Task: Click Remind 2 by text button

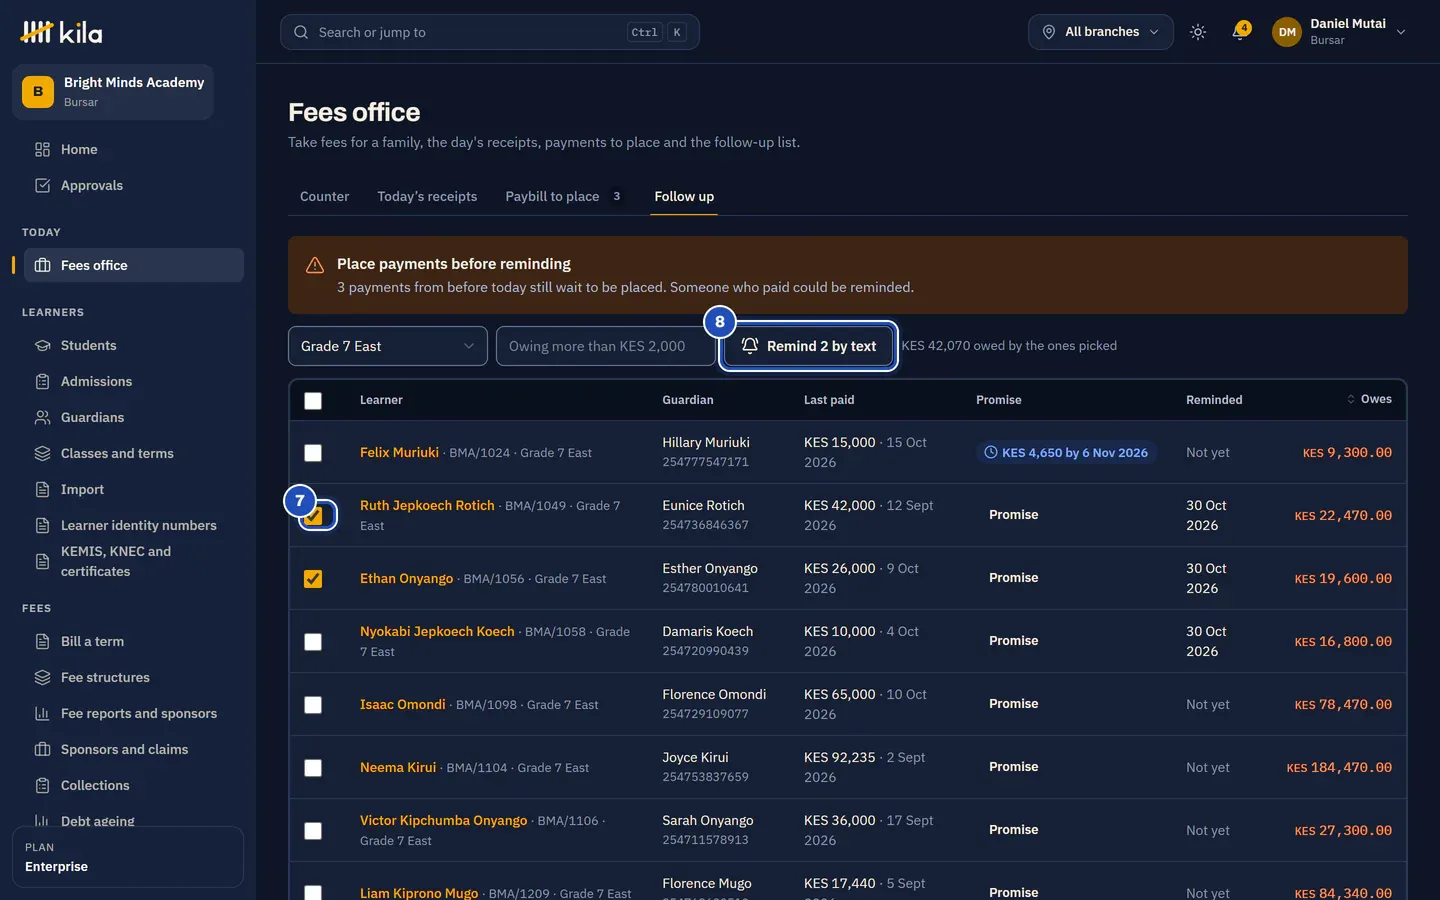Action: pos(808,346)
